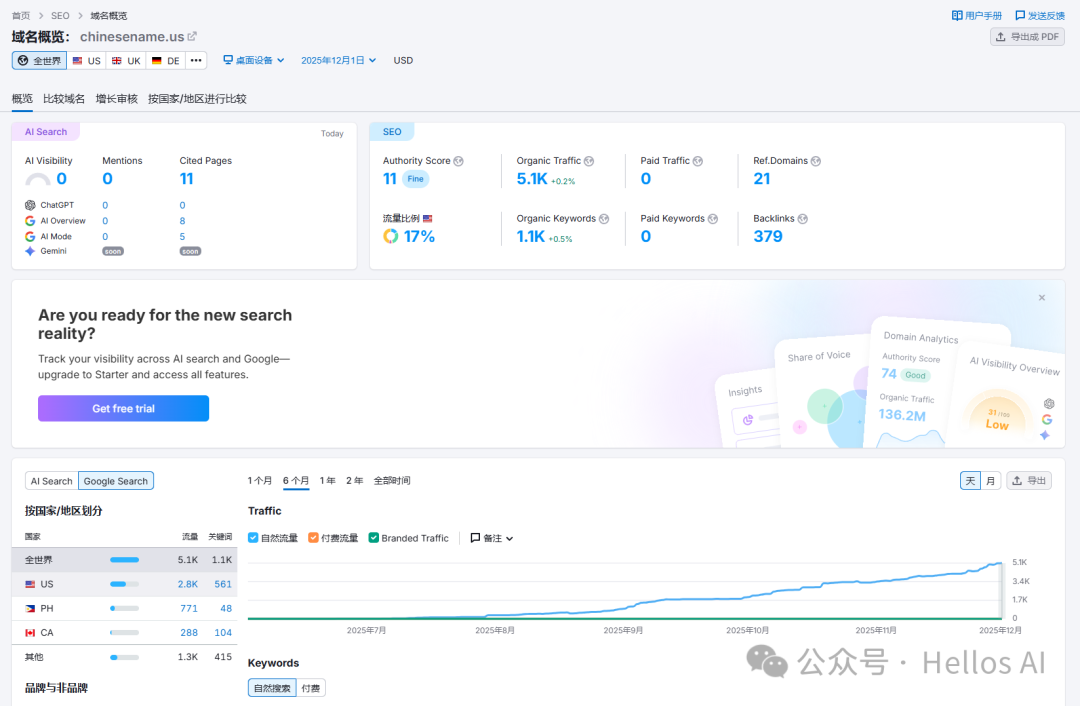The image size is (1080, 706).
Task: Close the new search reality banner
Action: pyautogui.click(x=1041, y=298)
